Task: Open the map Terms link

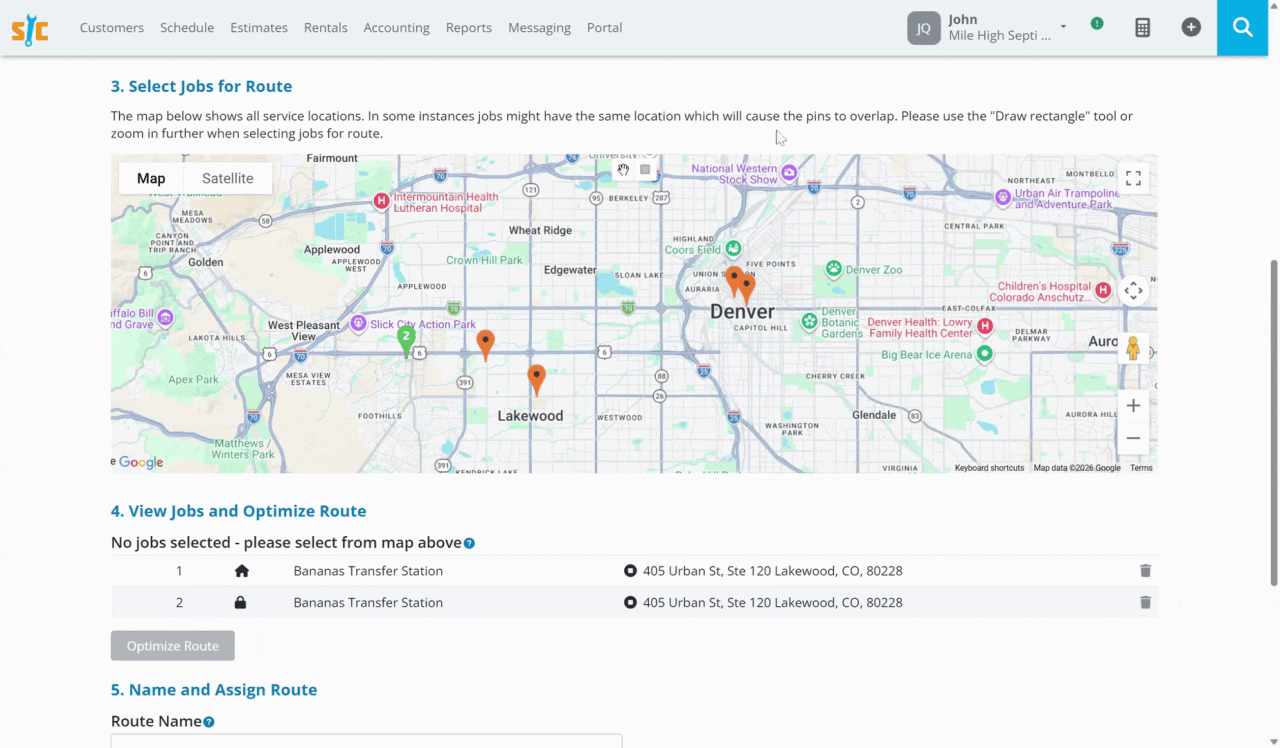Action: coord(1141,468)
